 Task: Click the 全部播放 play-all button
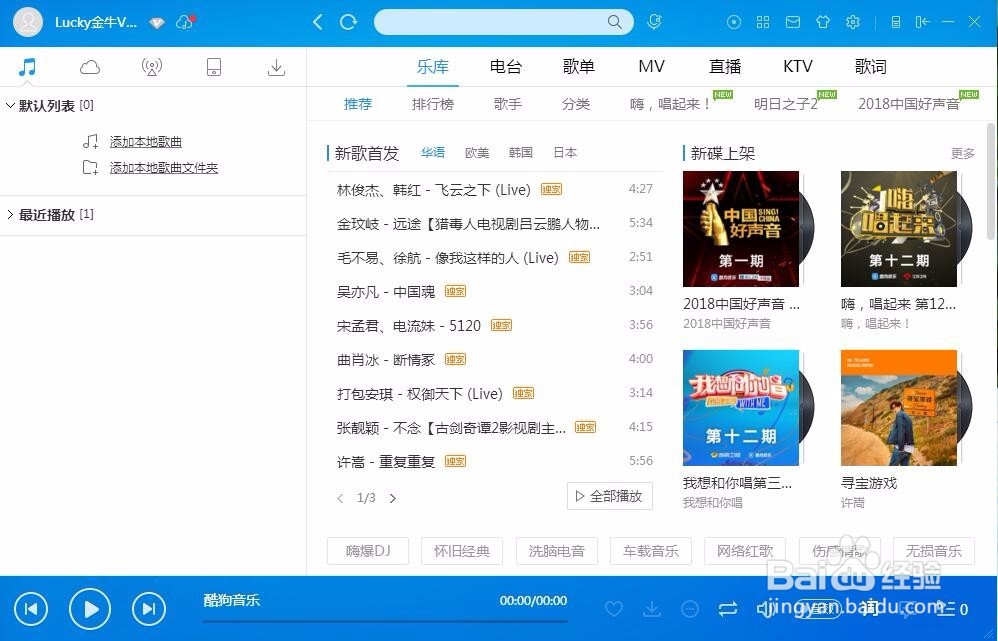point(609,495)
